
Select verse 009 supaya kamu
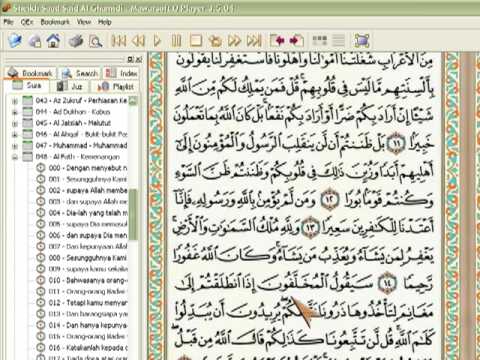tap(88, 269)
